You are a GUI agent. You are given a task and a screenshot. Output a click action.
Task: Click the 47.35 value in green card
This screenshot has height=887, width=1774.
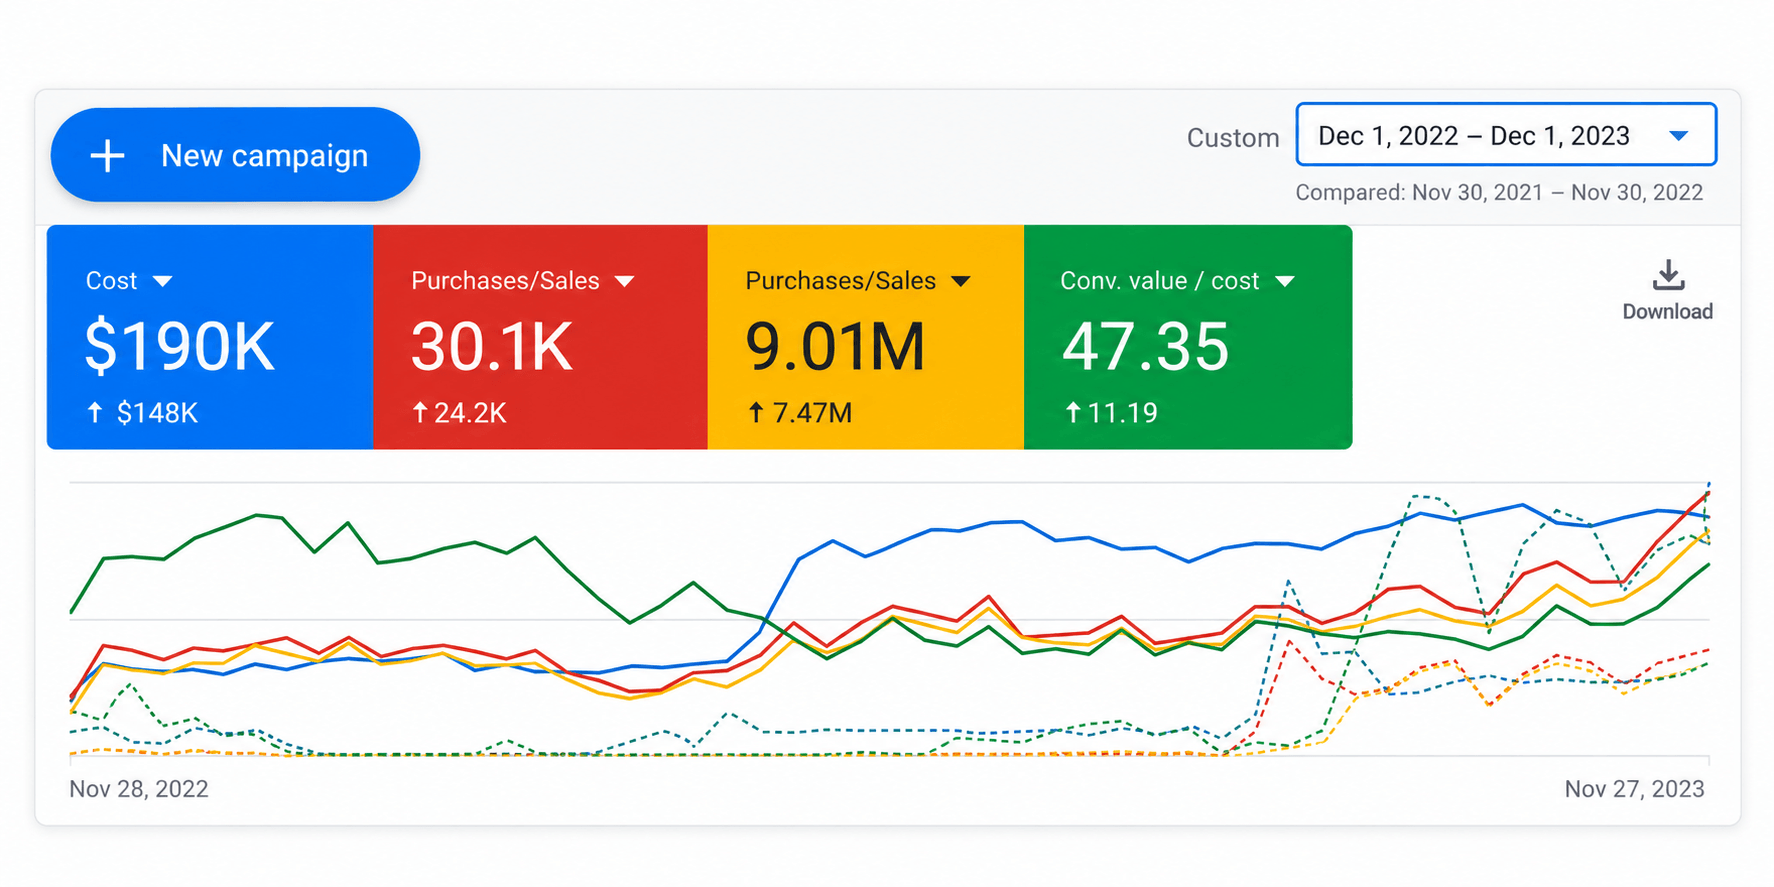(x=1145, y=347)
